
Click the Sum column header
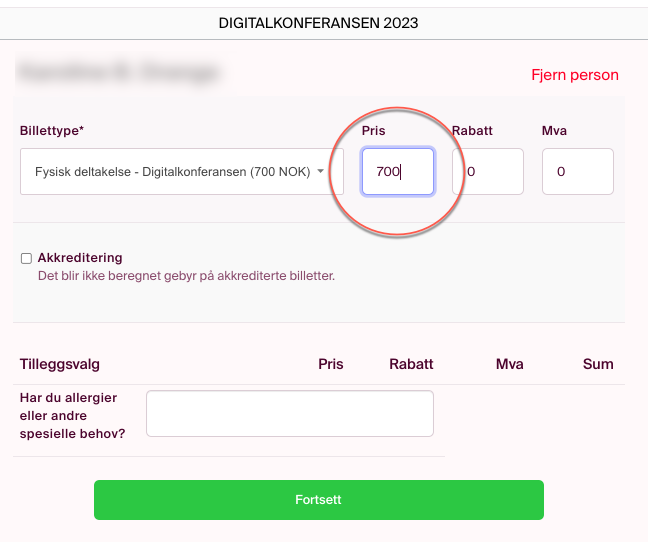coord(598,364)
